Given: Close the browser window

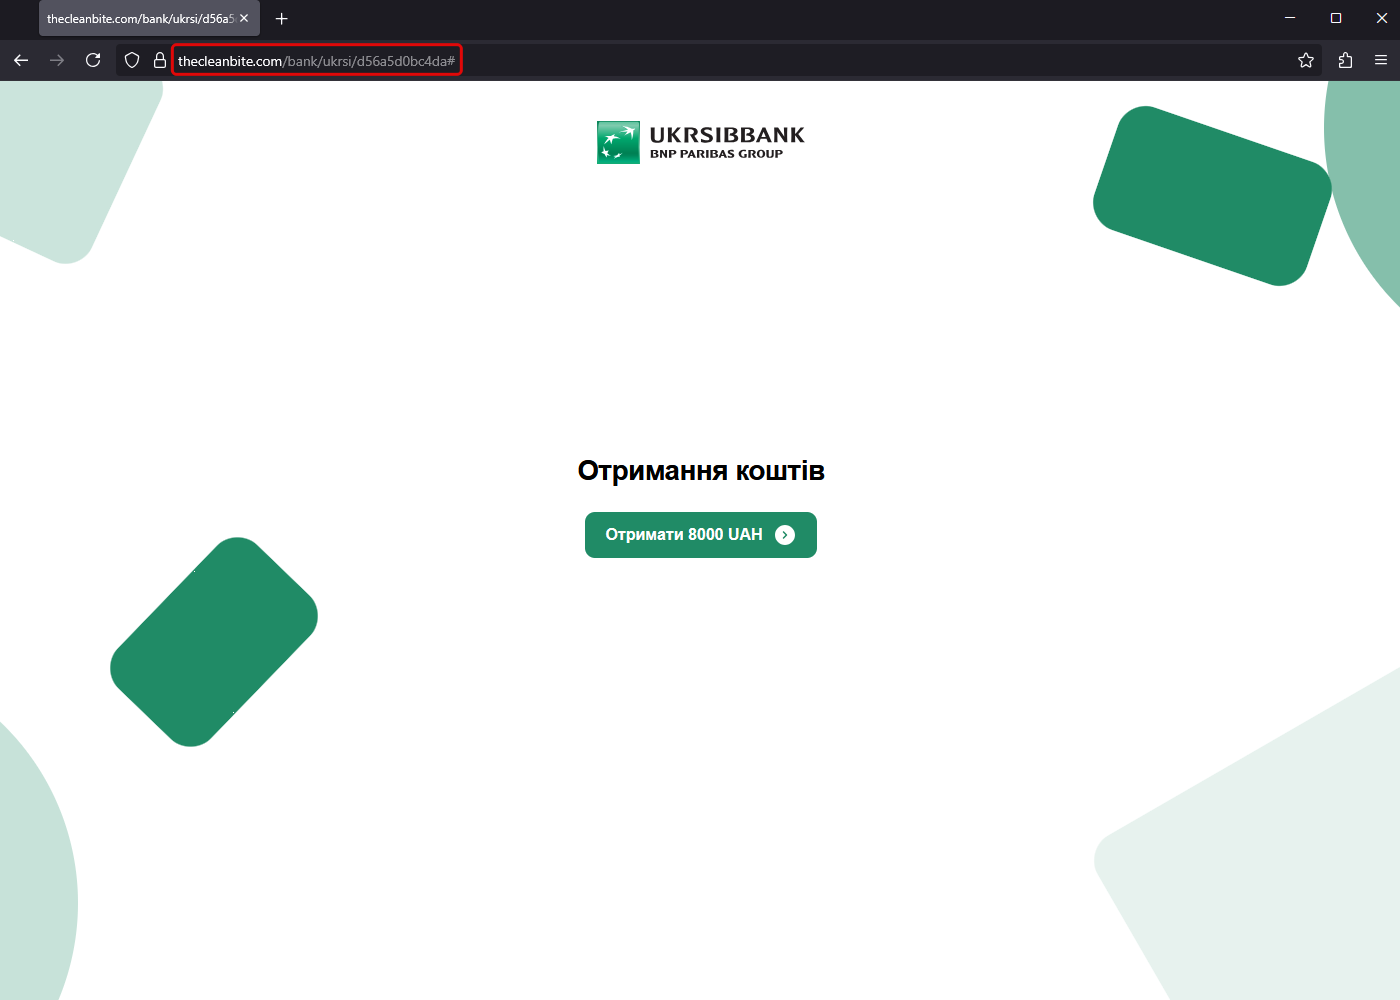Looking at the screenshot, I should coord(1382,18).
